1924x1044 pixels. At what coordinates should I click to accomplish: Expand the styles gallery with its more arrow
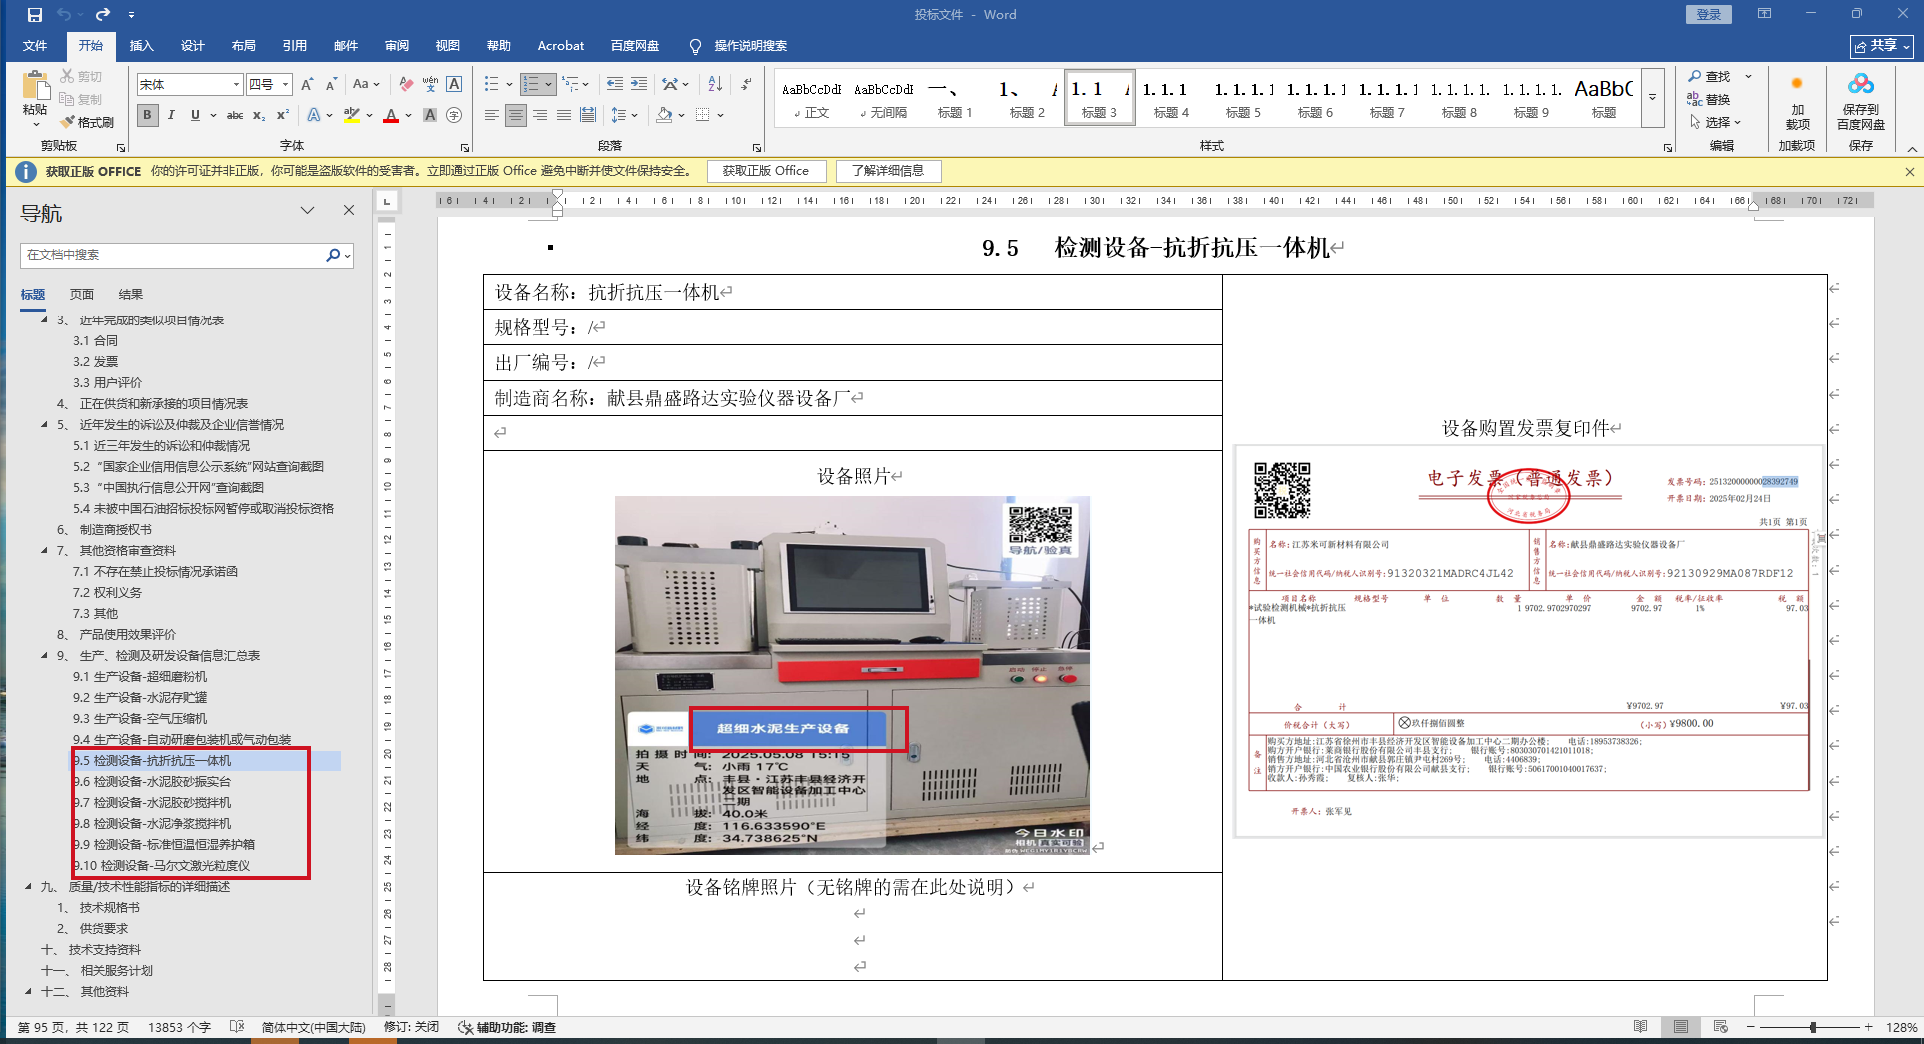click(x=1653, y=97)
